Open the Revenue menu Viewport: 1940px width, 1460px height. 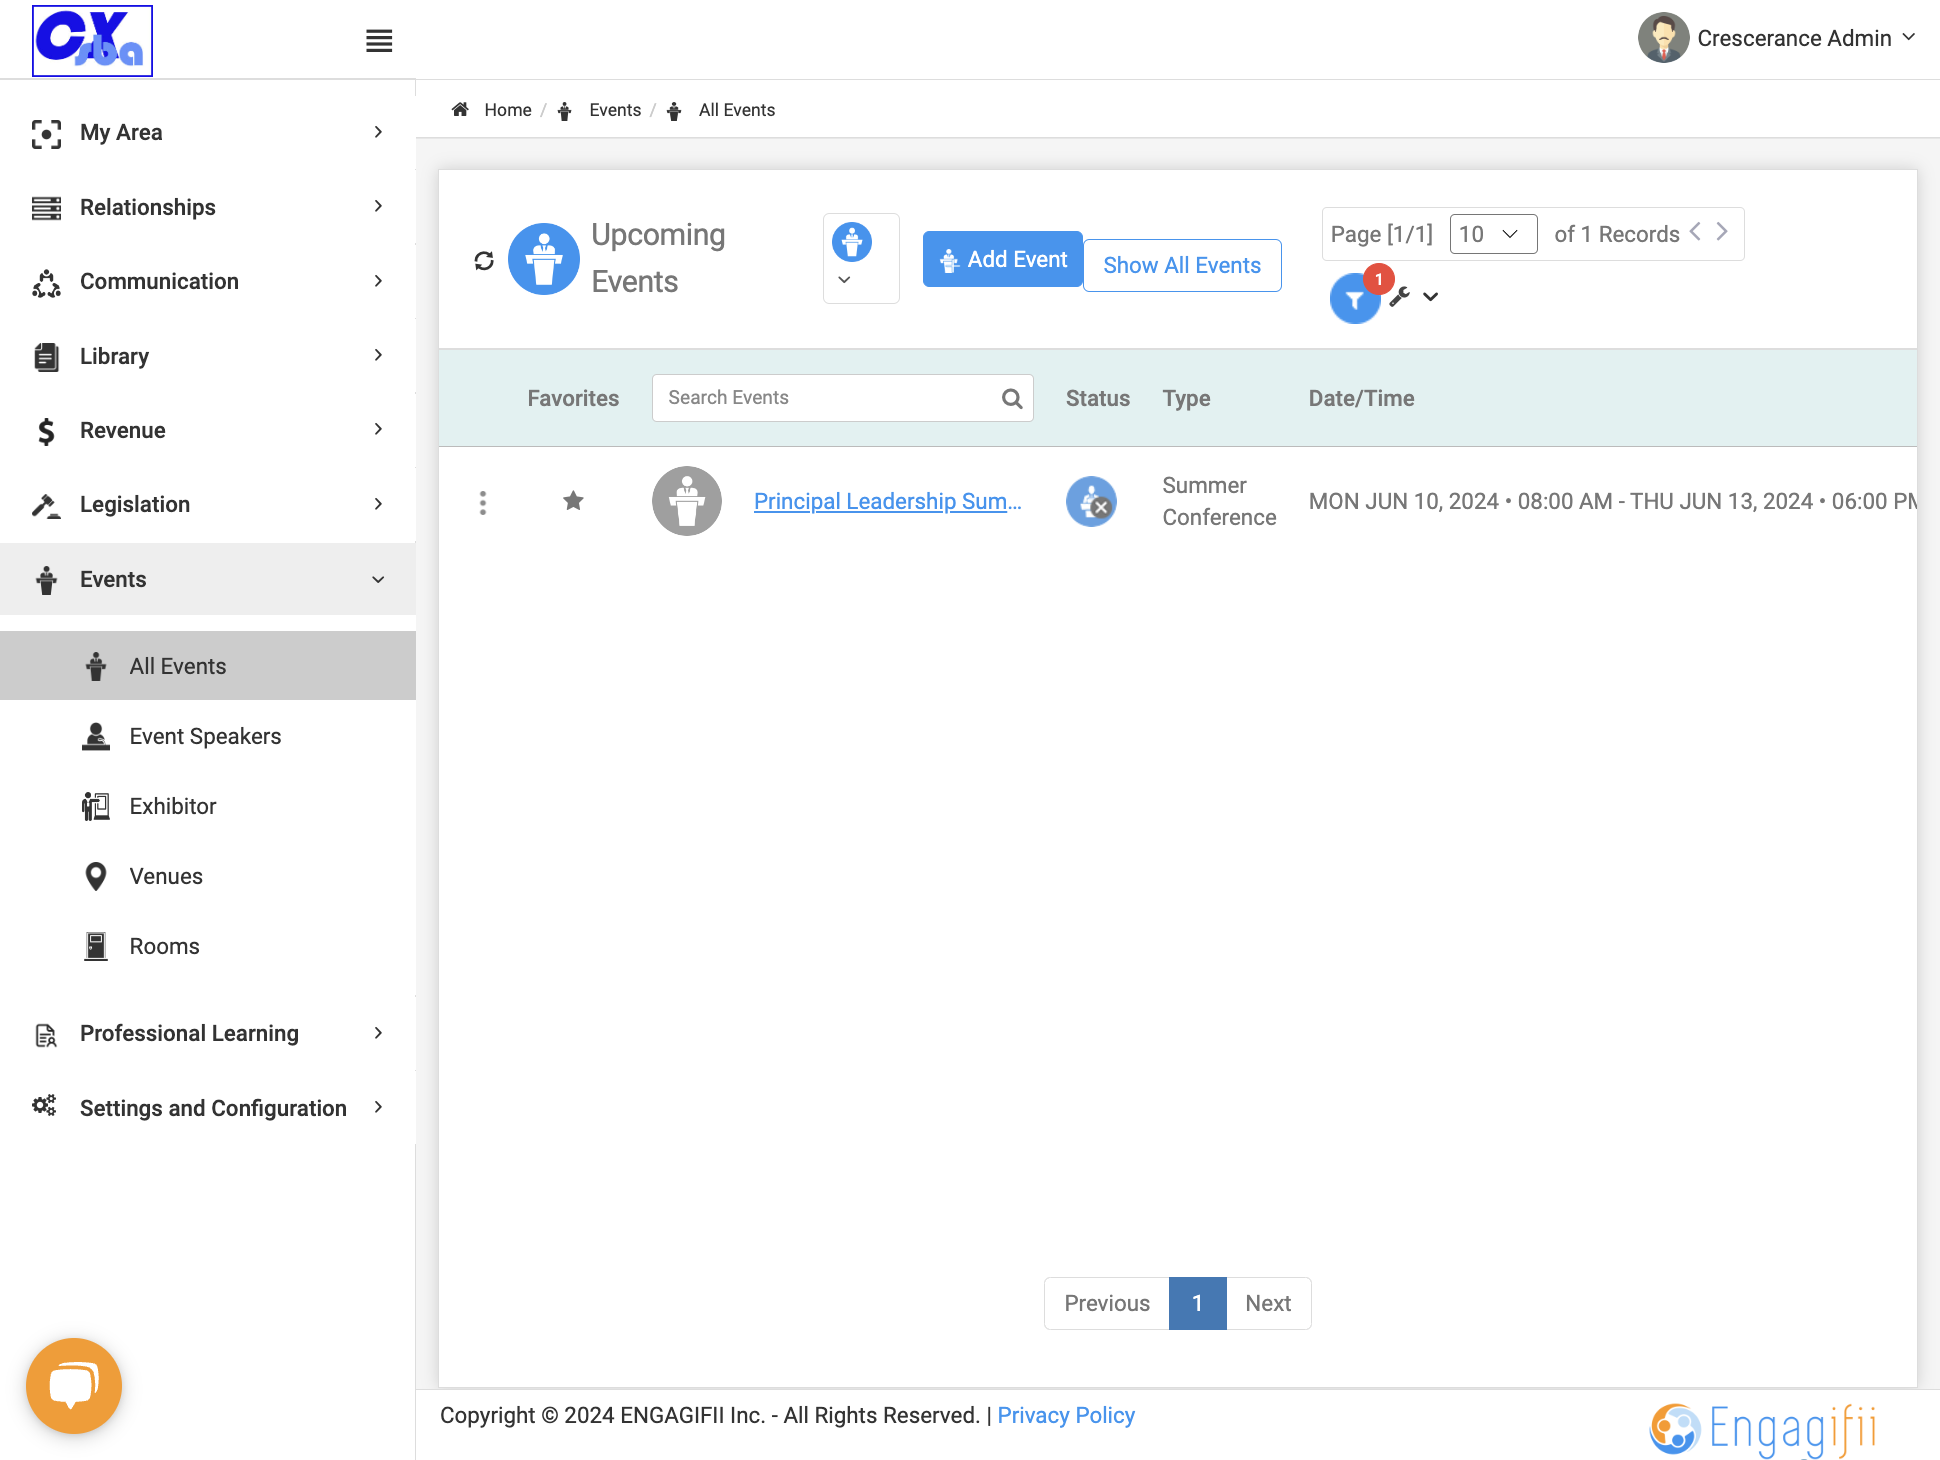(208, 430)
